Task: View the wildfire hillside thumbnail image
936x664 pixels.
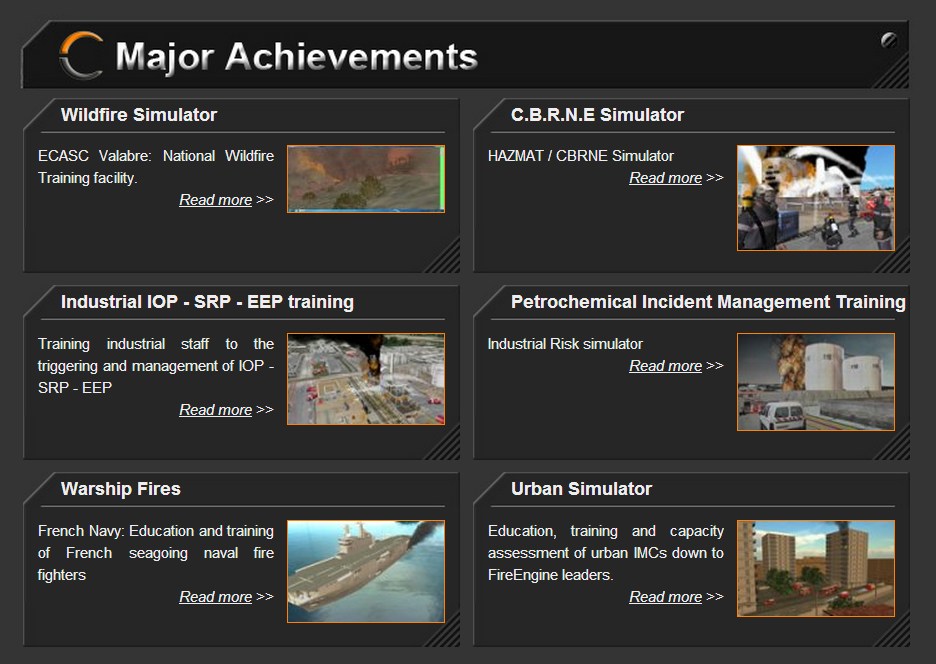Action: (x=366, y=179)
